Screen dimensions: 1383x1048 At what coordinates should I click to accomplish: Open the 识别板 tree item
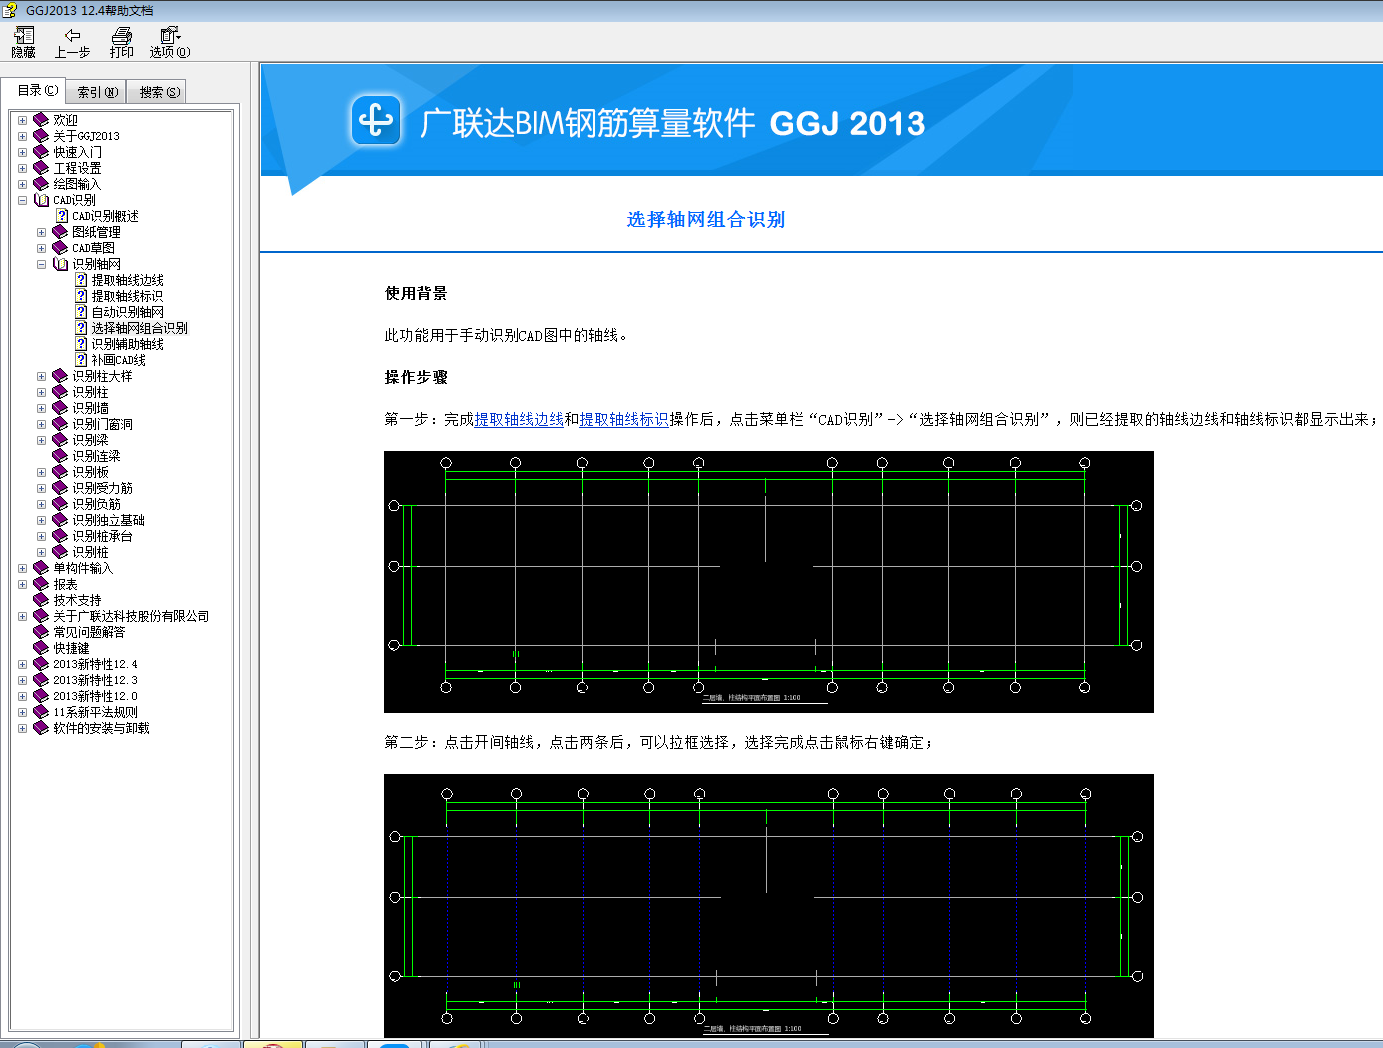coord(90,472)
